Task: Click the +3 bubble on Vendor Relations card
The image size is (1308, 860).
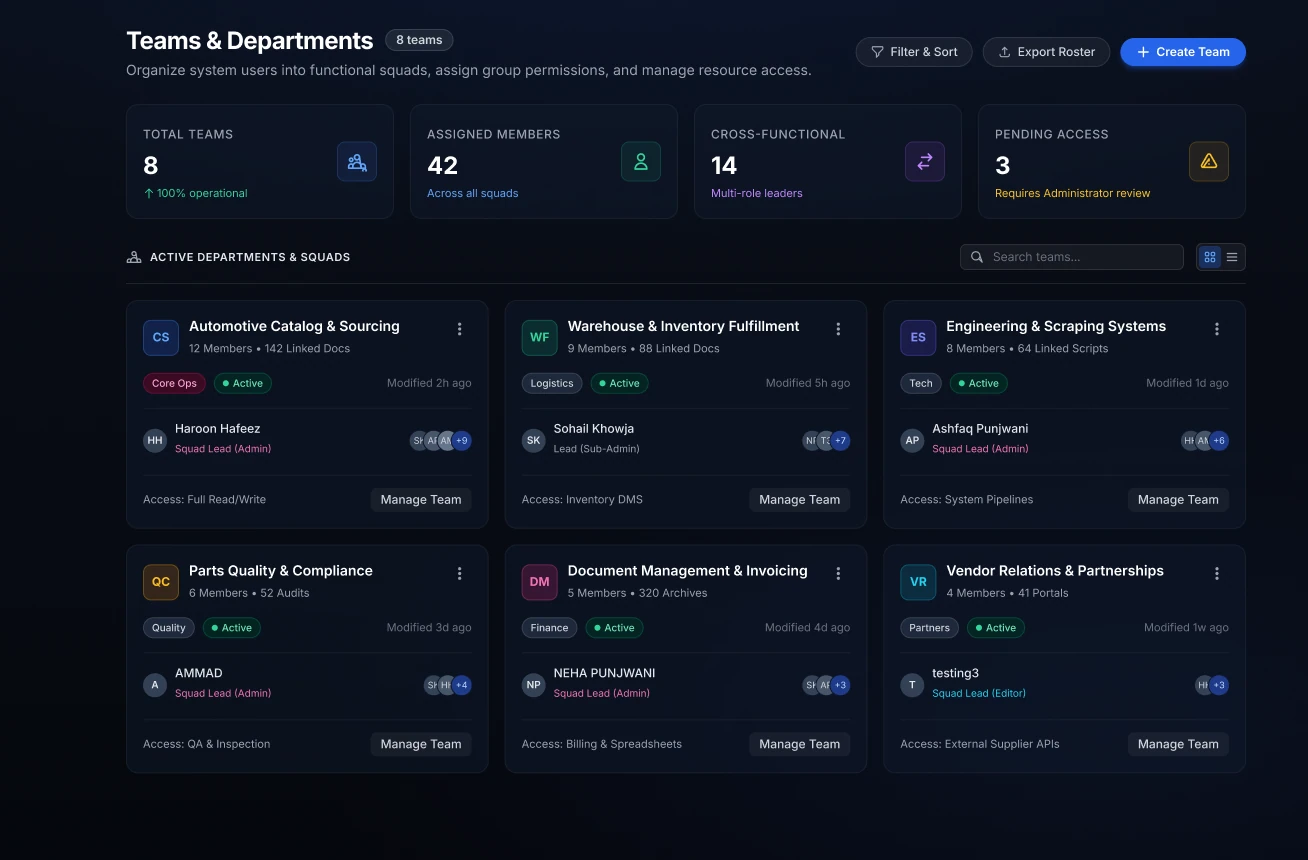Action: [x=1219, y=685]
